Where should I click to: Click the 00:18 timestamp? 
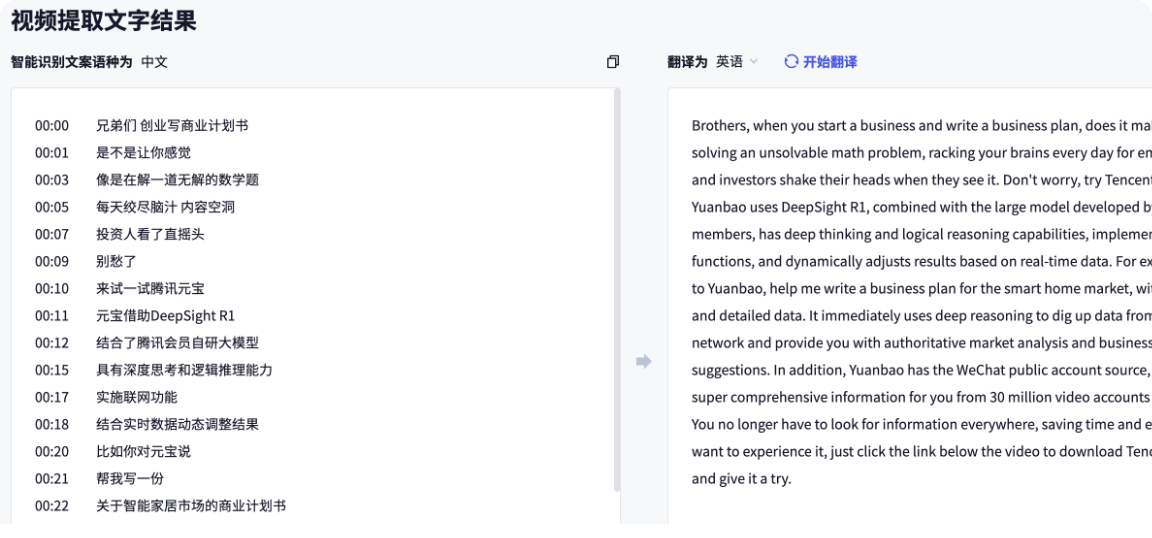click(51, 425)
